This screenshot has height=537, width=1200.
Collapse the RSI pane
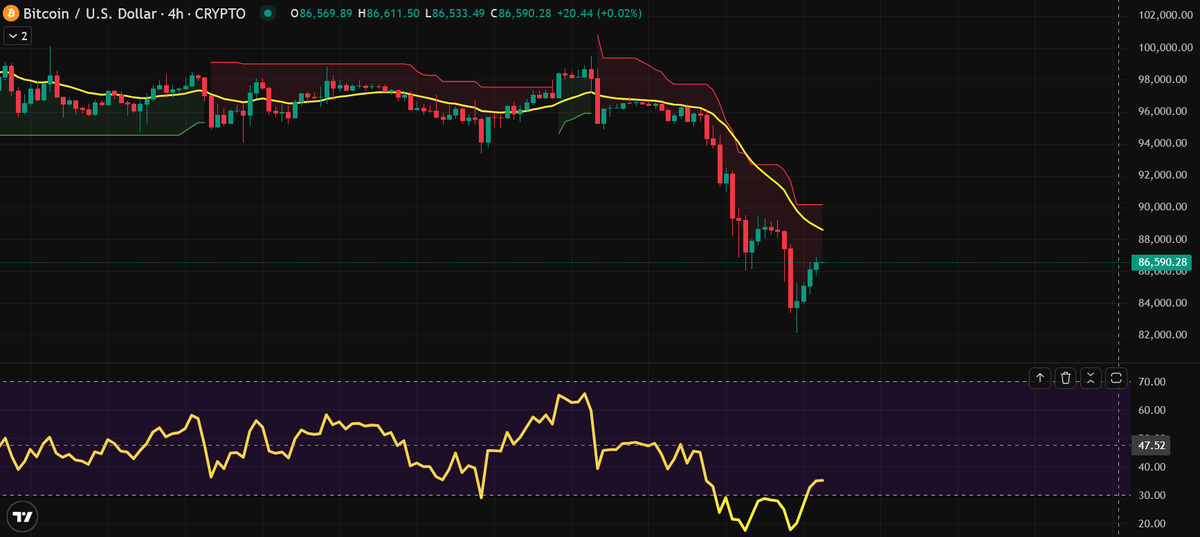tap(1091, 378)
